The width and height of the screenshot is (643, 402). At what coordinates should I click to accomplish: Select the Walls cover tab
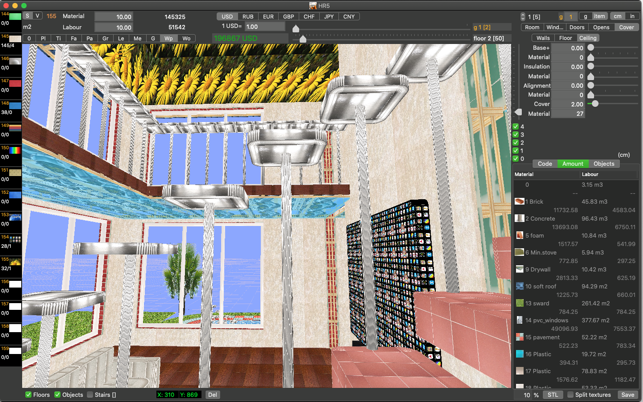543,38
